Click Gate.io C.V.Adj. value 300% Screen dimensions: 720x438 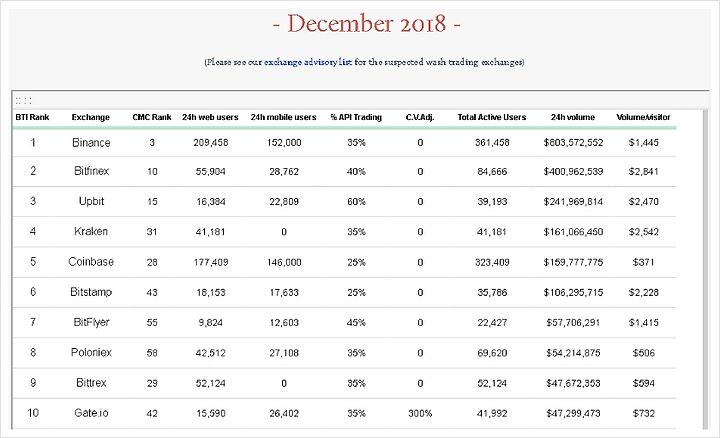pos(420,414)
